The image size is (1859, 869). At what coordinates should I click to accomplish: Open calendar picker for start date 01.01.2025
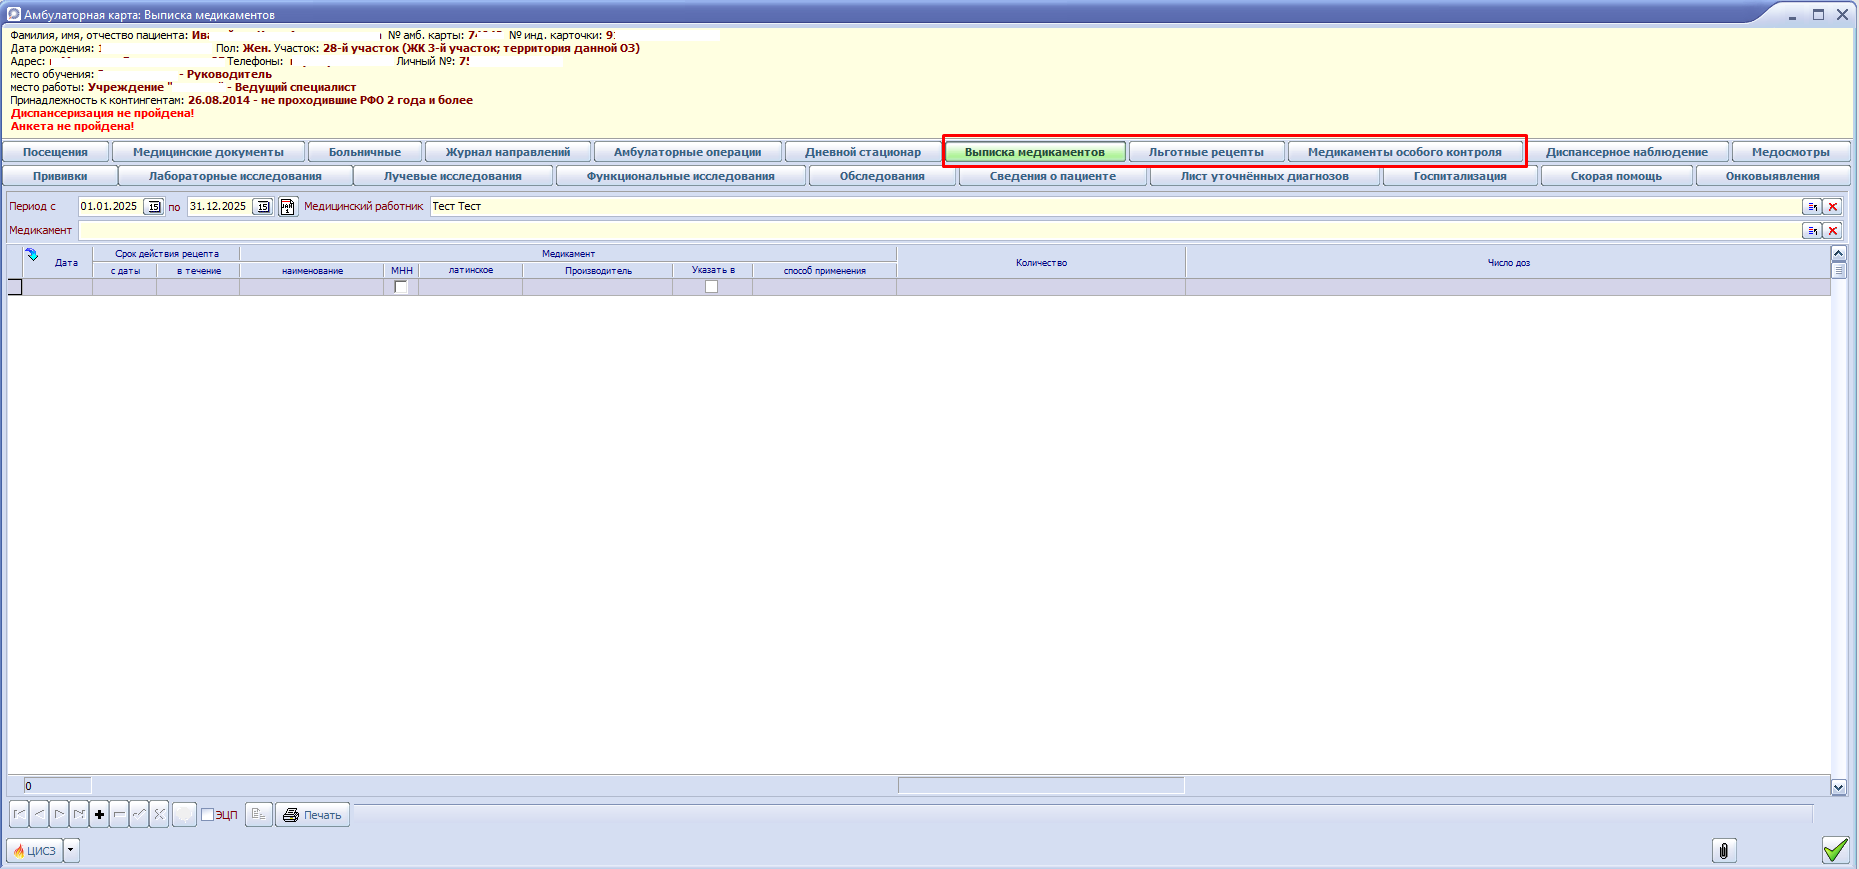coord(154,207)
